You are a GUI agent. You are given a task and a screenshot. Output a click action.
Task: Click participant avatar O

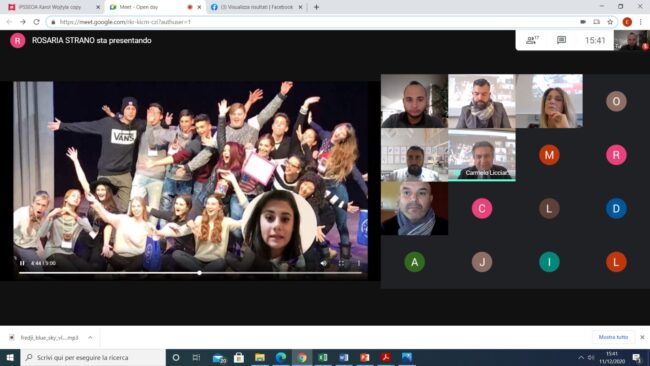(x=616, y=101)
